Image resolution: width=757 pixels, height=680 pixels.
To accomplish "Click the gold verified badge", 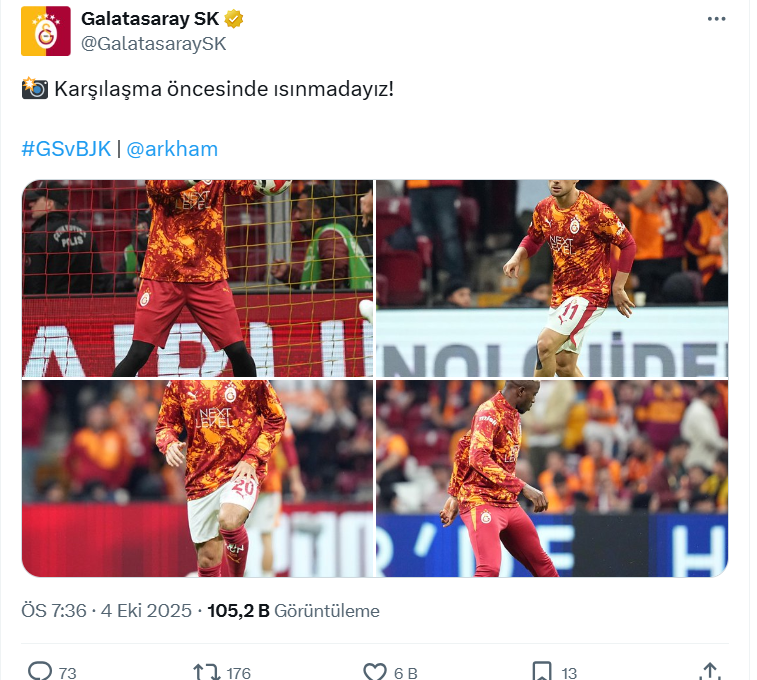I will [234, 19].
